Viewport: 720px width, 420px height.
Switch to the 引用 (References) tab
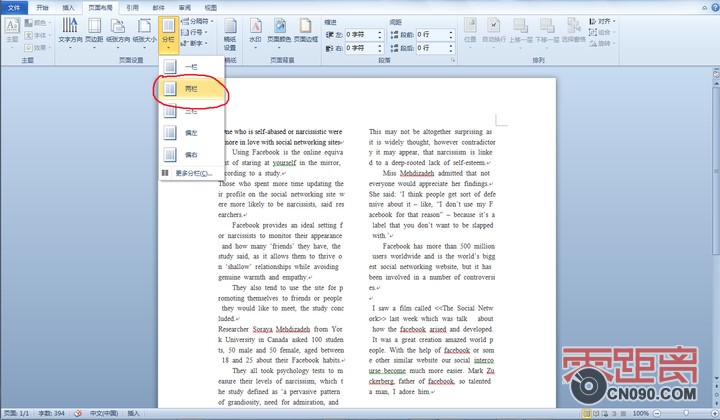tap(132, 7)
